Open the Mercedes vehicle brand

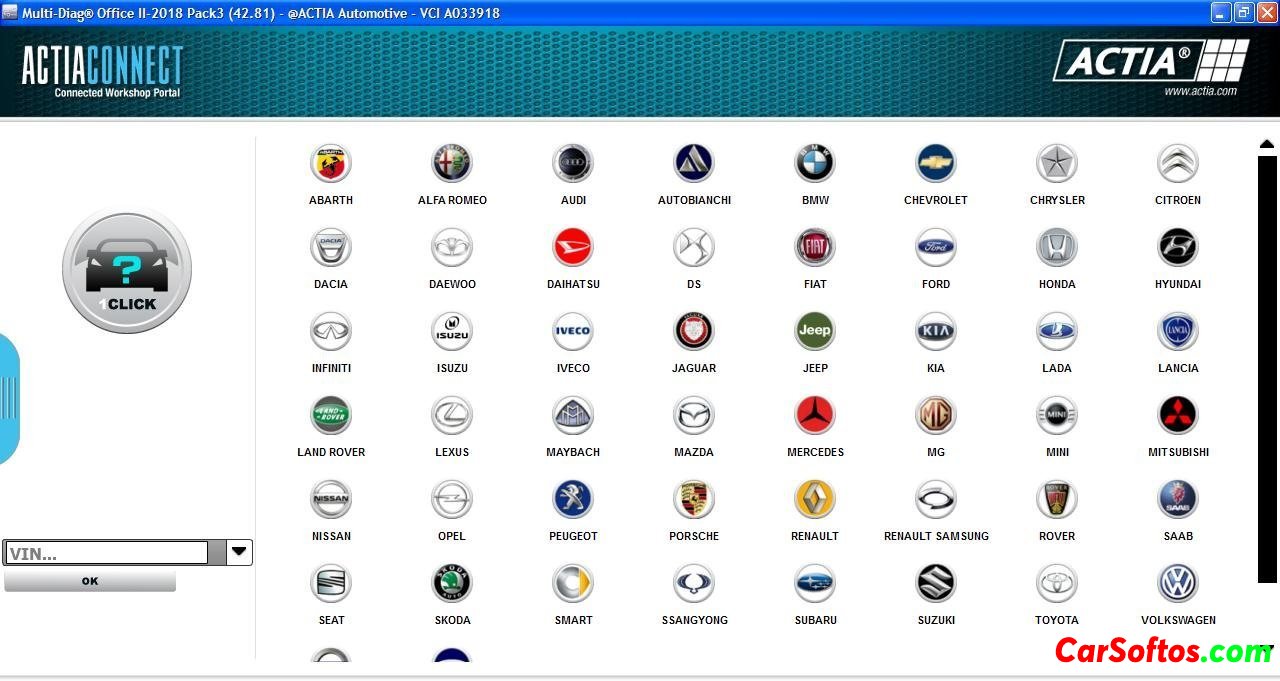tap(815, 416)
